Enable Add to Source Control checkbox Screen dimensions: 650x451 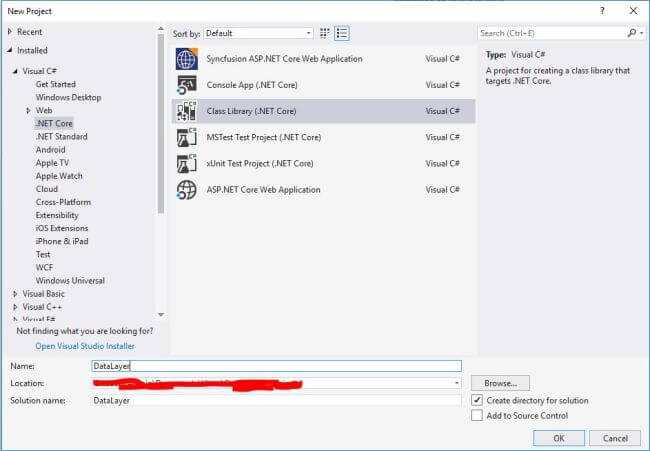pyautogui.click(x=477, y=415)
